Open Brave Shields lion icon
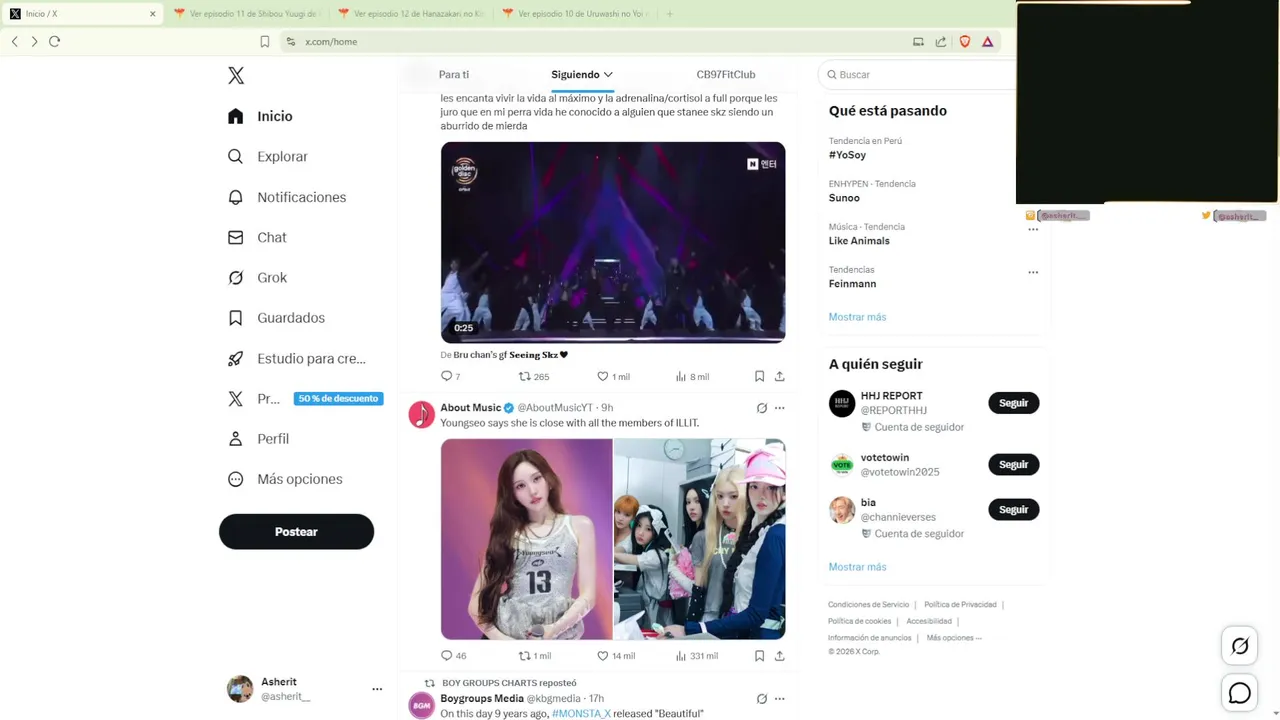Screen dimensions: 1280x720 (x=965, y=42)
